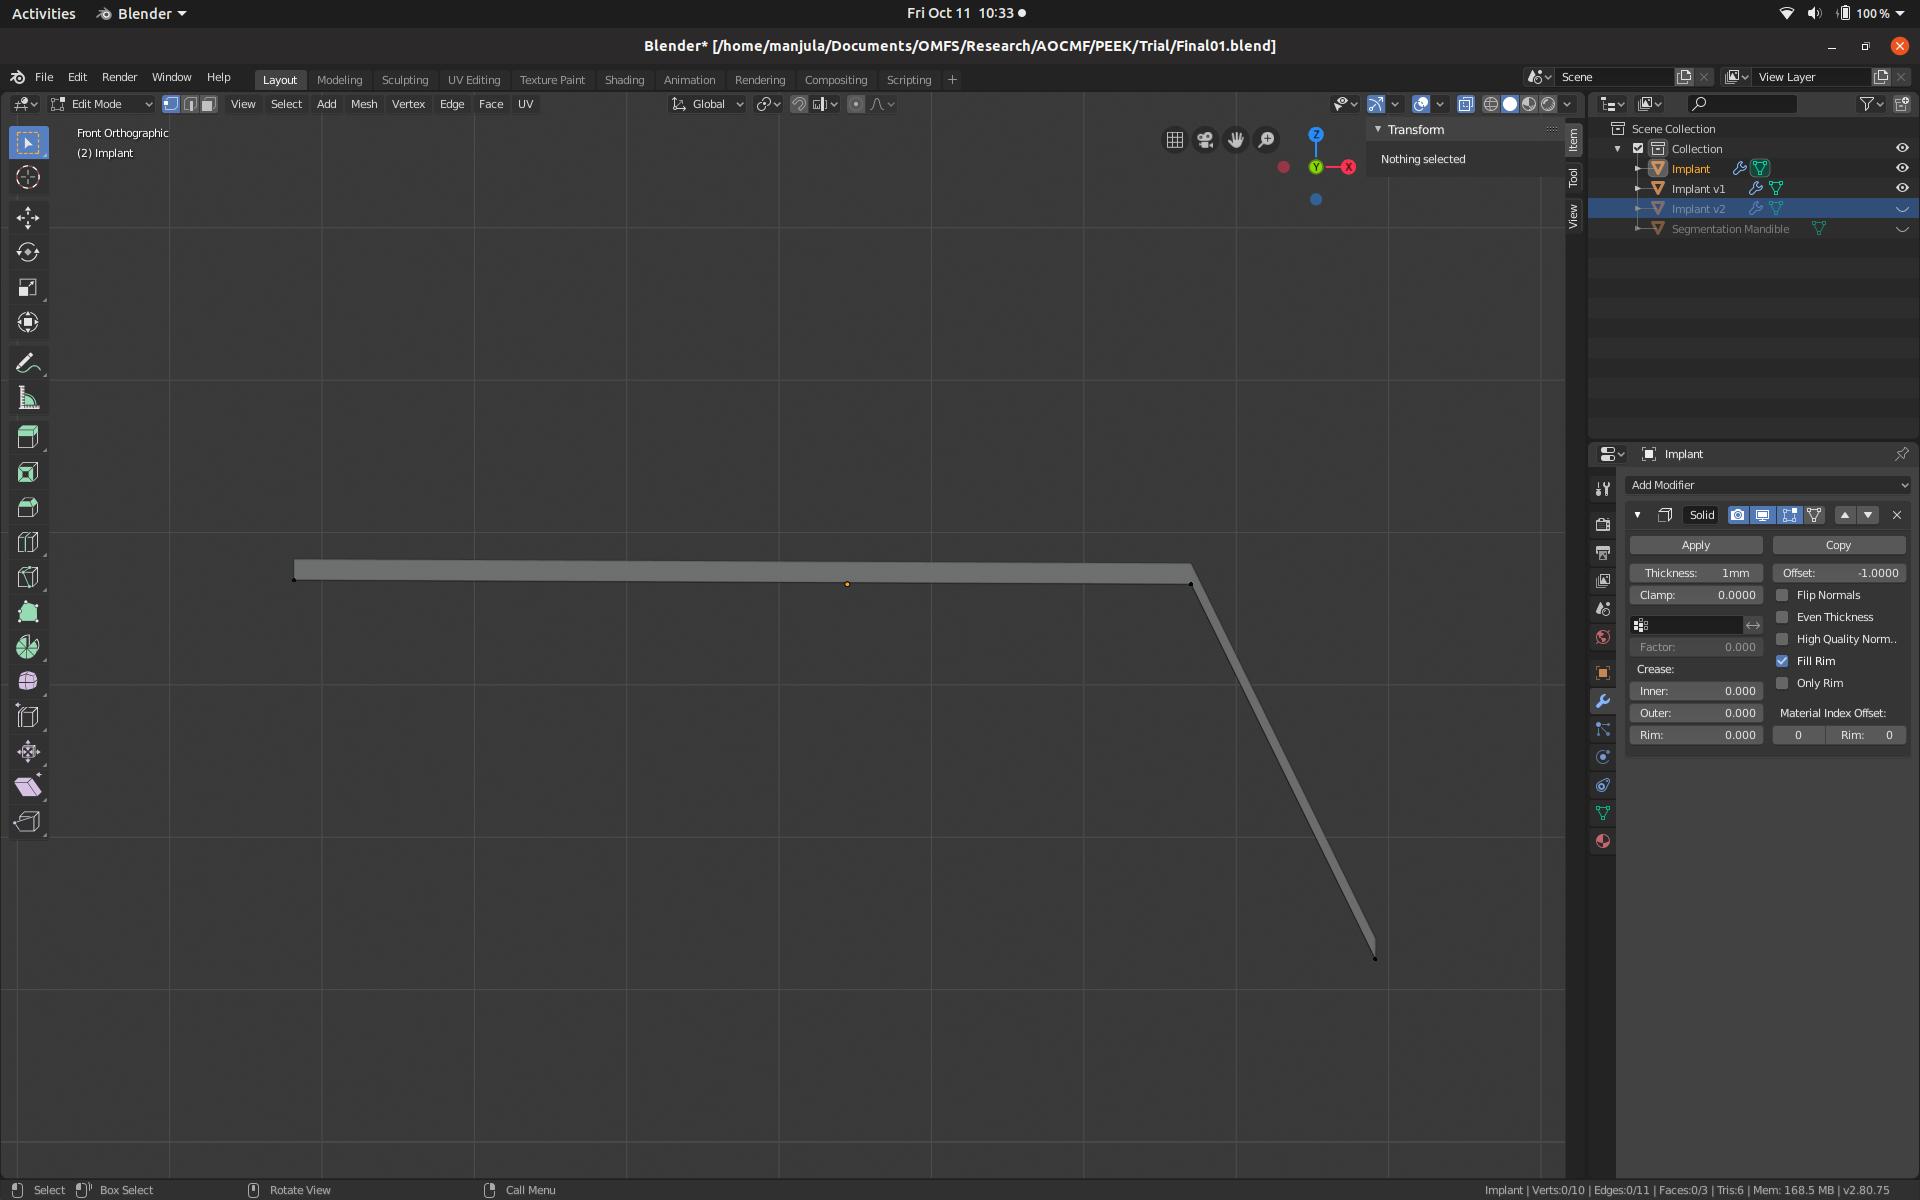Image resolution: width=1920 pixels, height=1200 pixels.
Task: Switch to the Sculpting workspace tab
Action: [x=404, y=80]
